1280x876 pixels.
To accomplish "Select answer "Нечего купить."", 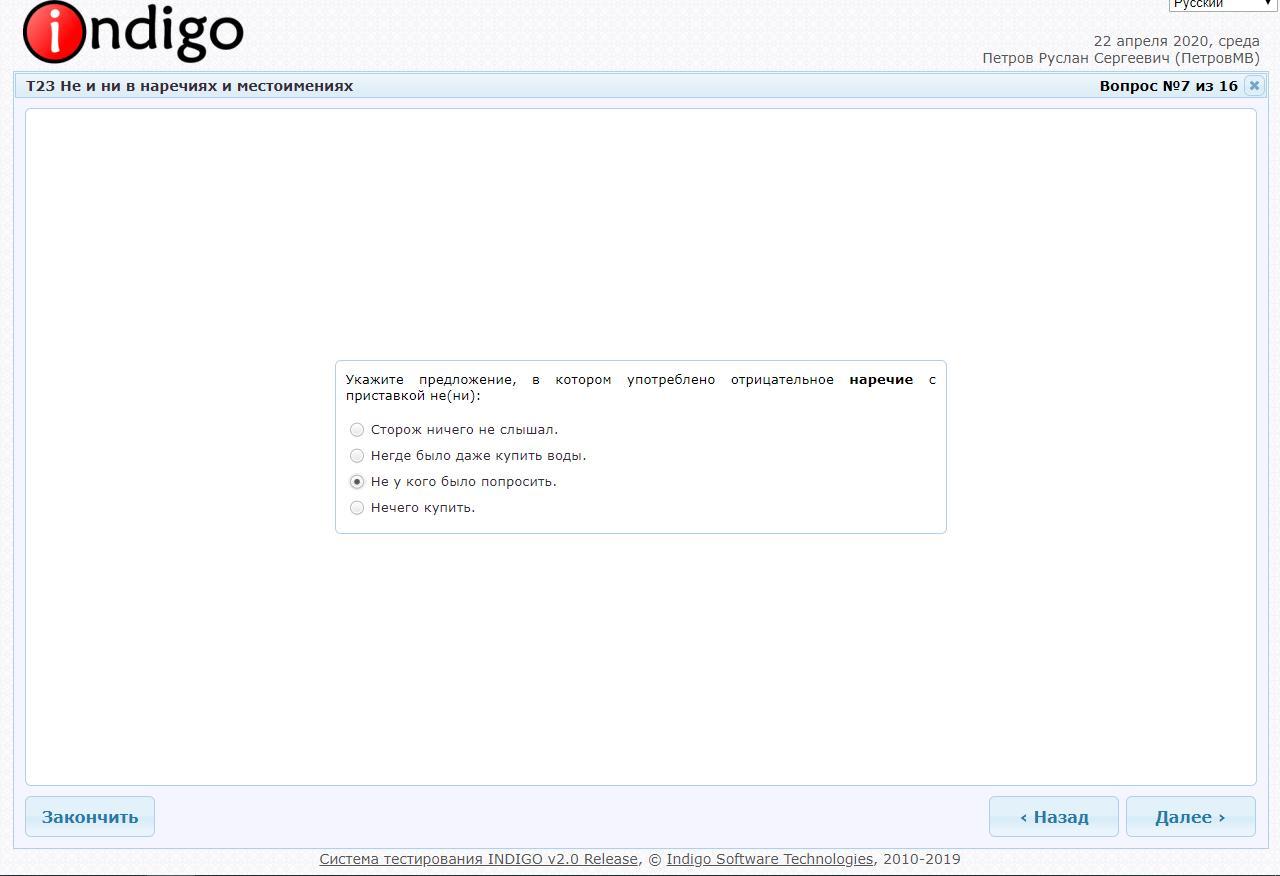I will tap(356, 508).
